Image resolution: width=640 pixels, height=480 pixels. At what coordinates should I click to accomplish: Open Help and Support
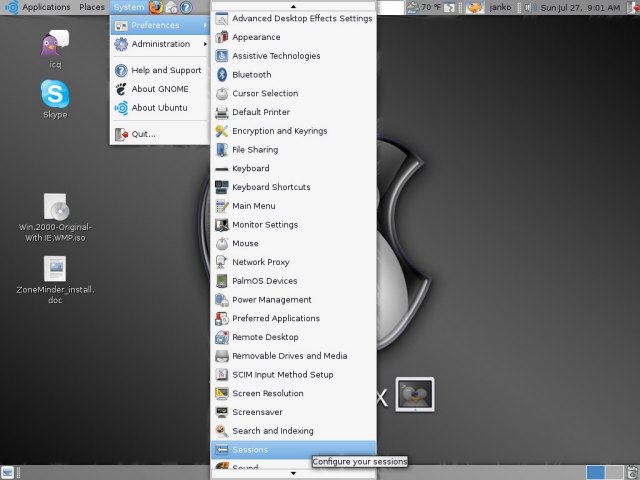[x=160, y=71]
